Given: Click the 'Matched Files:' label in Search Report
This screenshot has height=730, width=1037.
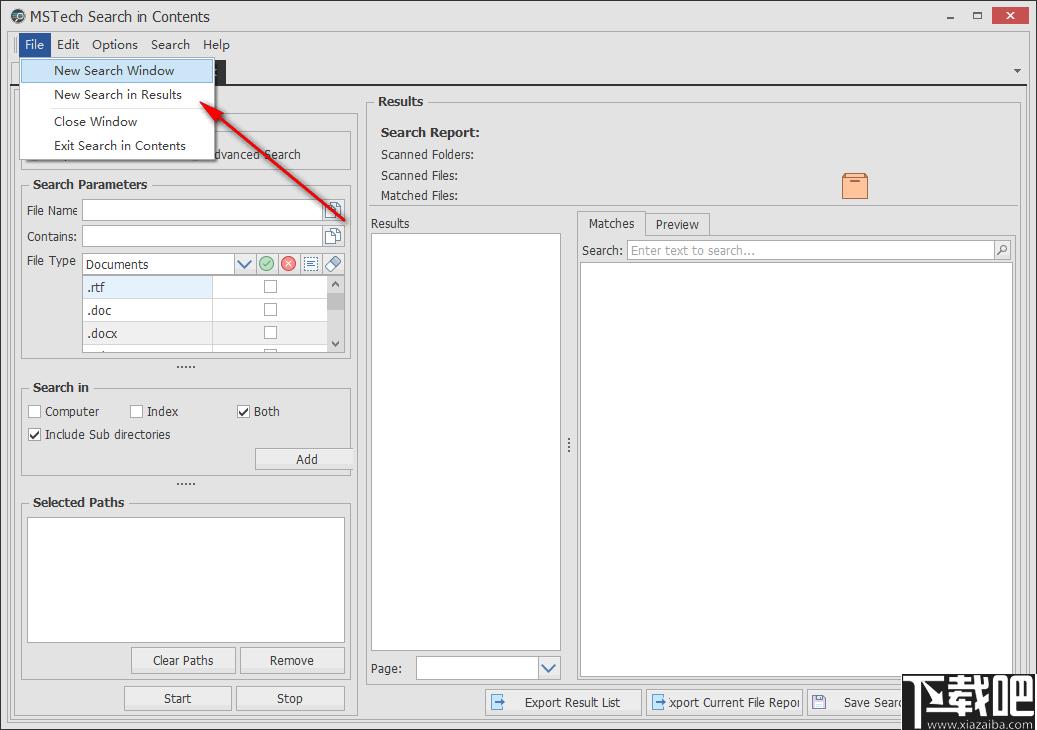Looking at the screenshot, I should coord(419,196).
